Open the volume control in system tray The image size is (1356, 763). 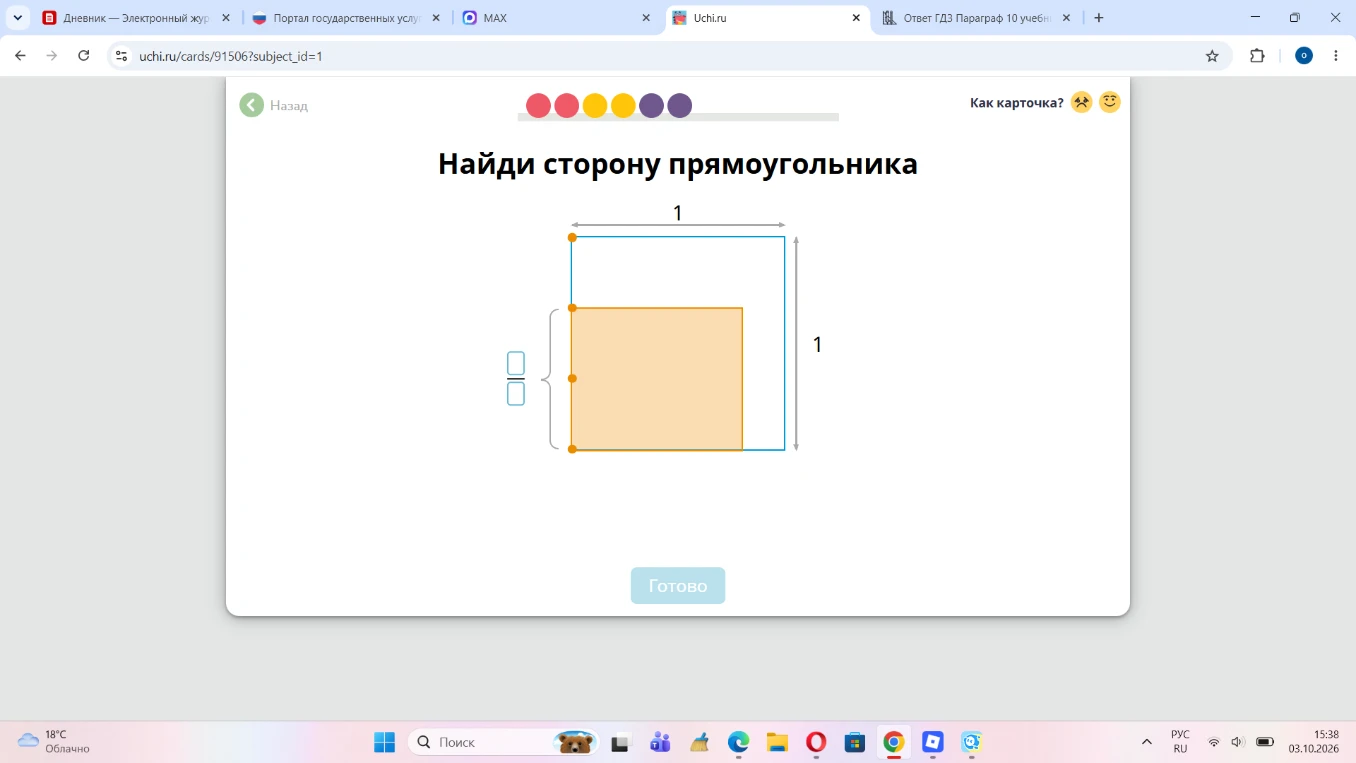coord(1238,742)
